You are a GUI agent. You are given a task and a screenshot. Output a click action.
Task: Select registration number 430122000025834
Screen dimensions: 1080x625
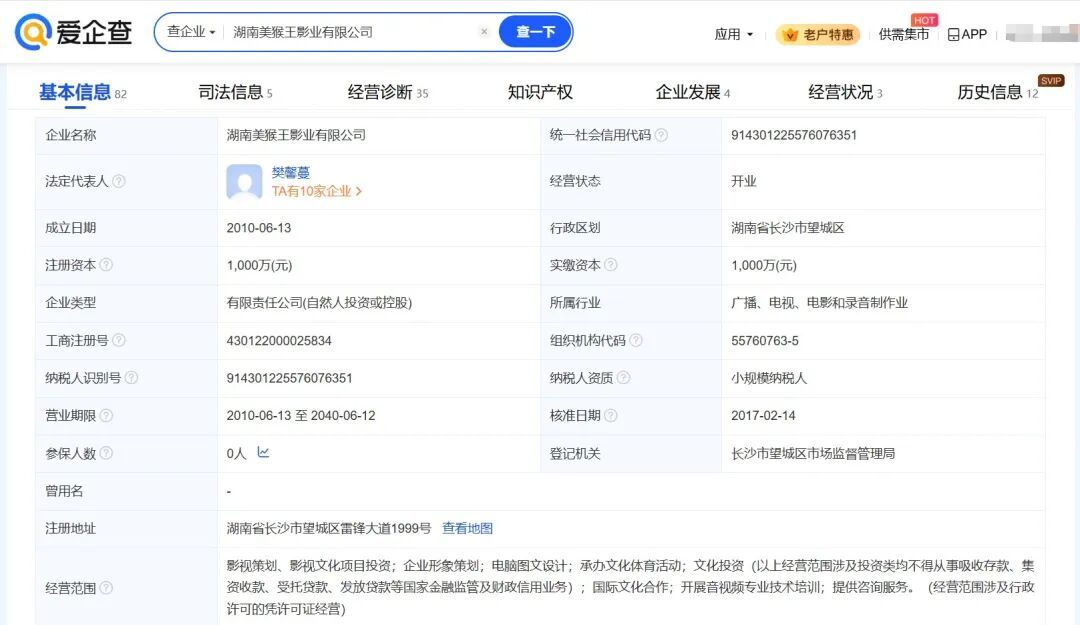(279, 340)
